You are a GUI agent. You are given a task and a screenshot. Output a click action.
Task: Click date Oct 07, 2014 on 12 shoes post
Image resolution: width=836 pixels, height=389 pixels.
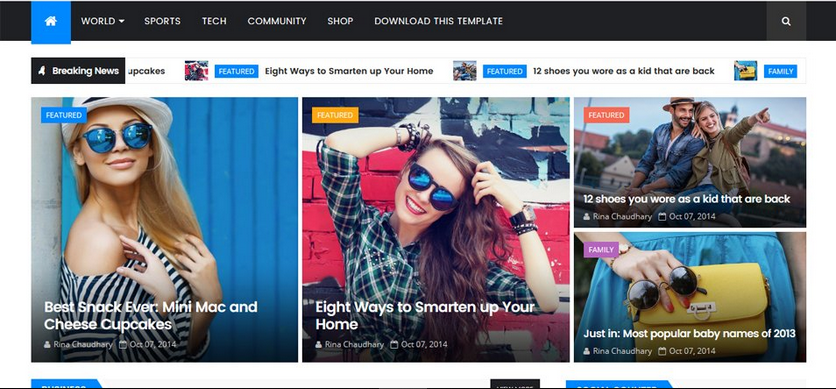click(692, 216)
